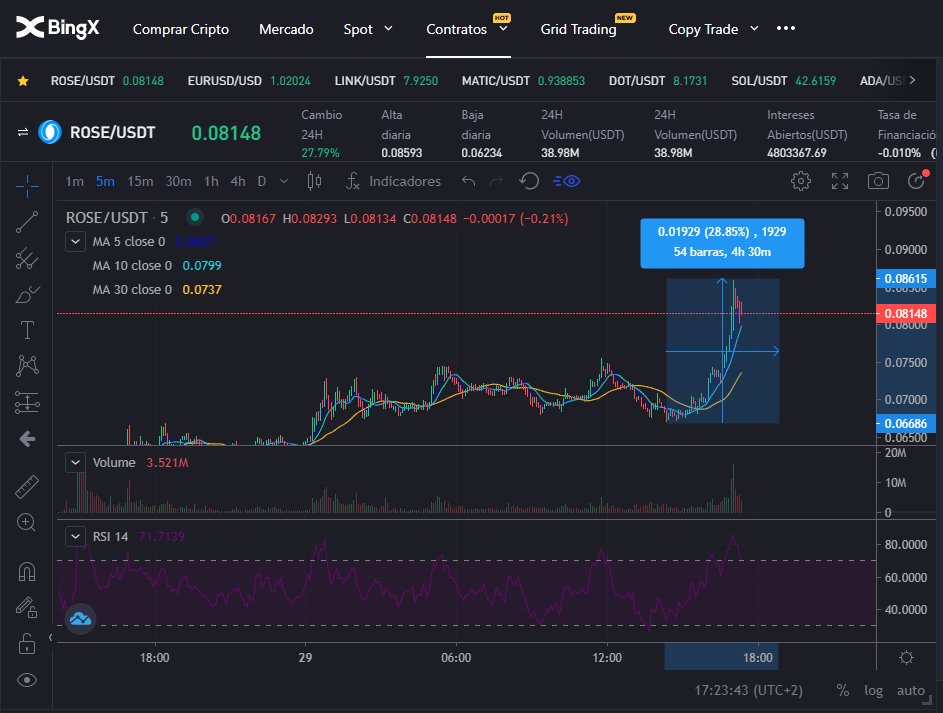Toggle auto scale mode

[911, 690]
